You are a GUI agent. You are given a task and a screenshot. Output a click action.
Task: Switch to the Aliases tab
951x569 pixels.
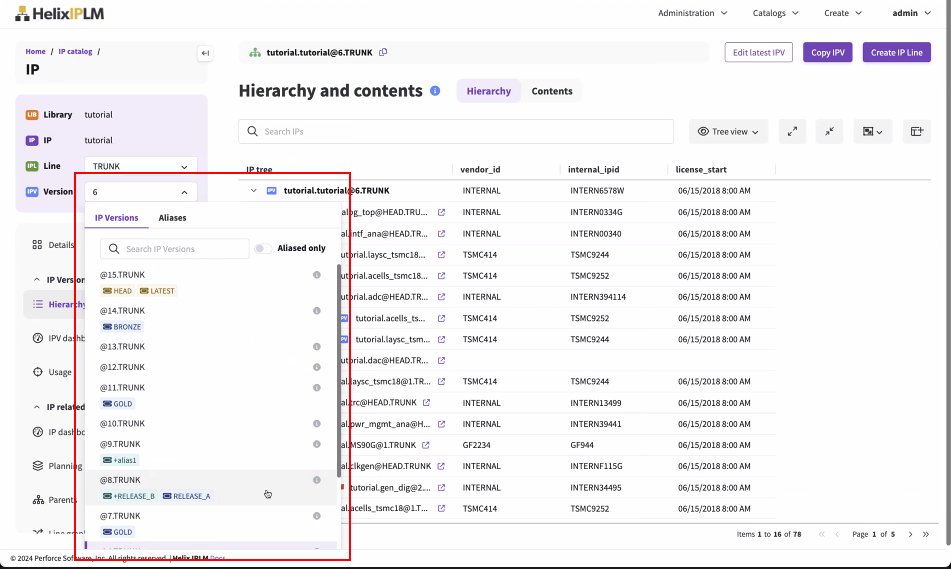point(172,218)
